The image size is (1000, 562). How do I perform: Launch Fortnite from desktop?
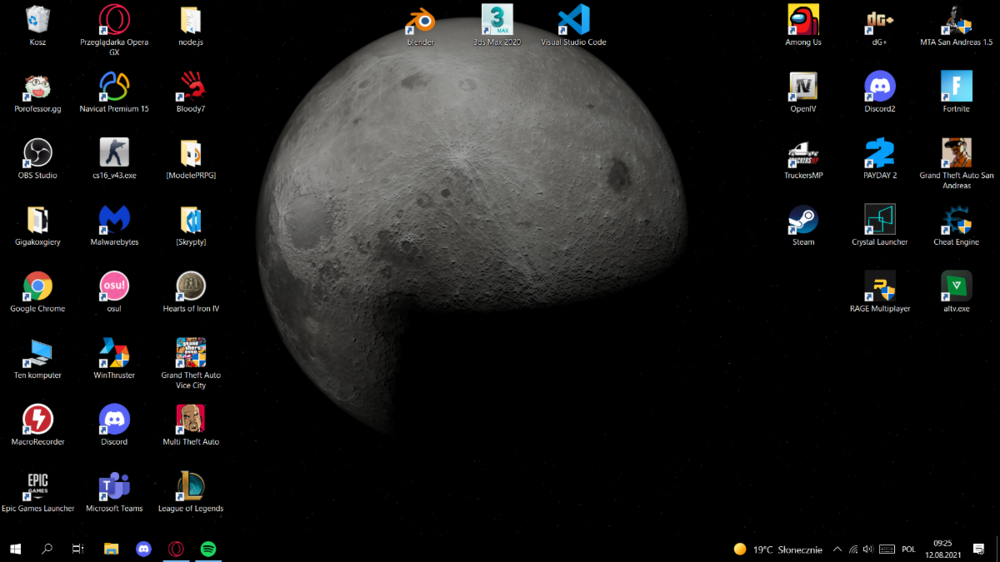tap(956, 93)
